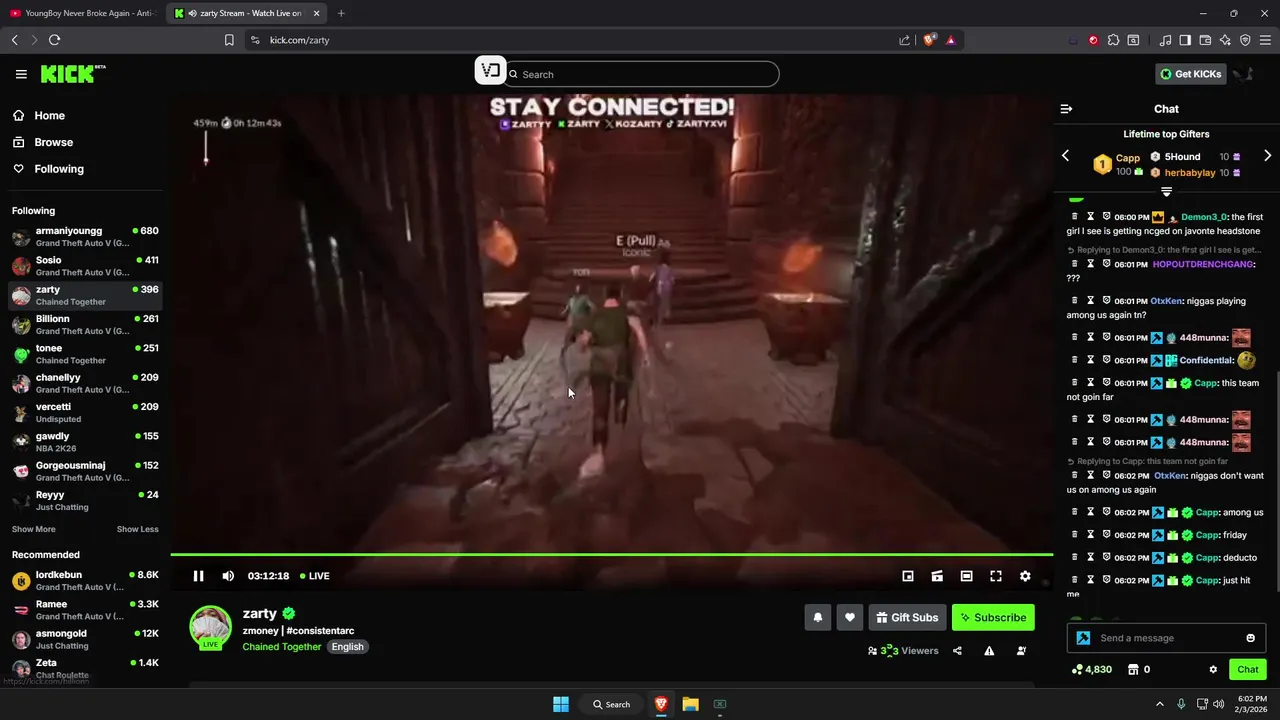1280x720 pixels.
Task: Open File Explorer from taskbar
Action: point(690,704)
